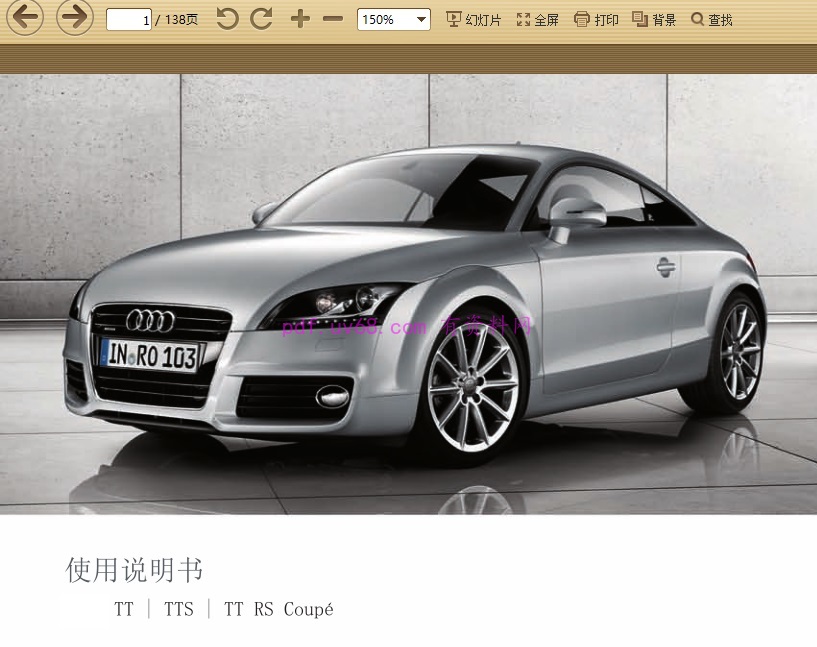Start slideshow mode (幻灯片)
Screen dimensions: 817x647
[473, 20]
